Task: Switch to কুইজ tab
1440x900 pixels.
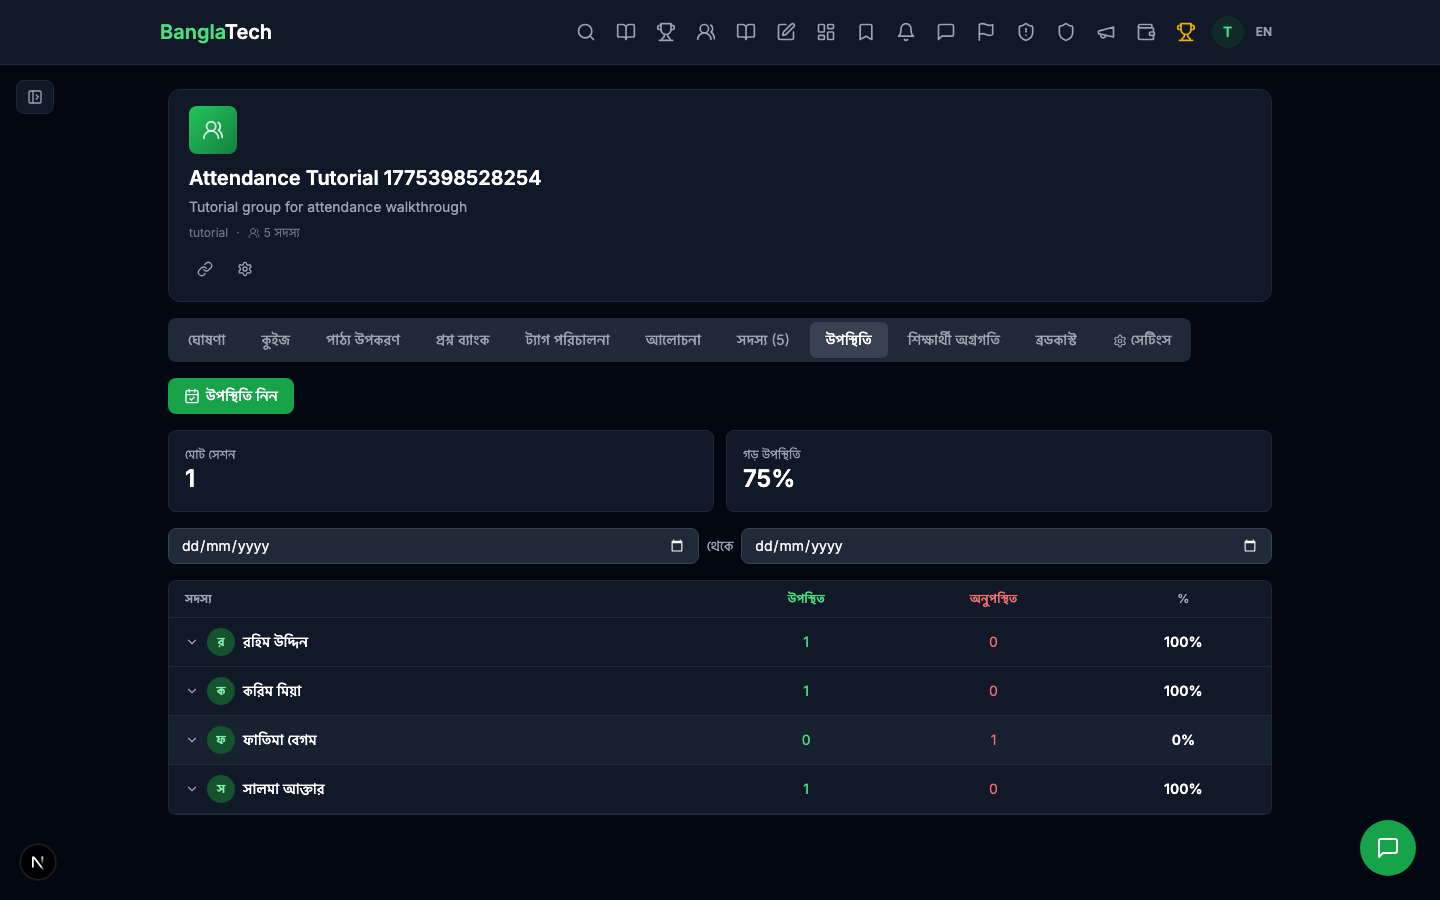Action: point(275,340)
